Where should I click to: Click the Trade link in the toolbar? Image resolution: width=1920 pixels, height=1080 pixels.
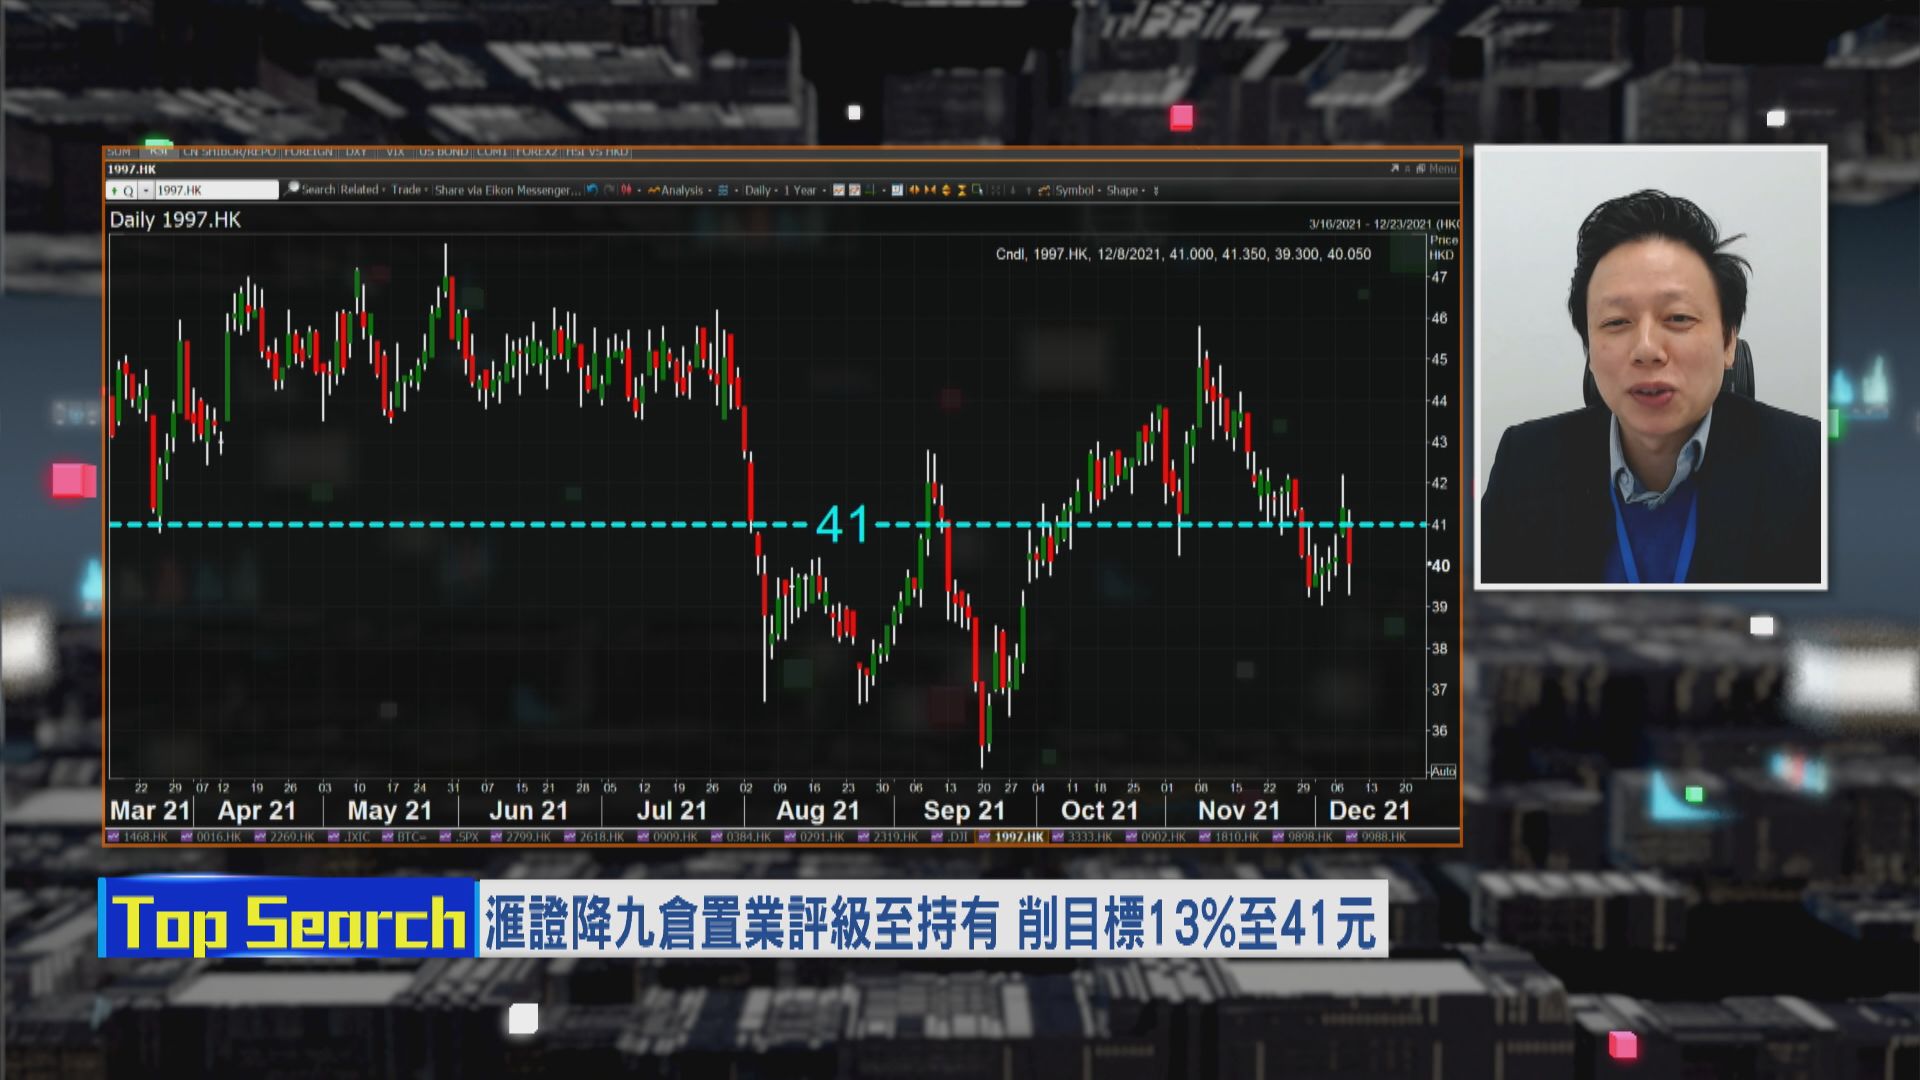click(407, 190)
